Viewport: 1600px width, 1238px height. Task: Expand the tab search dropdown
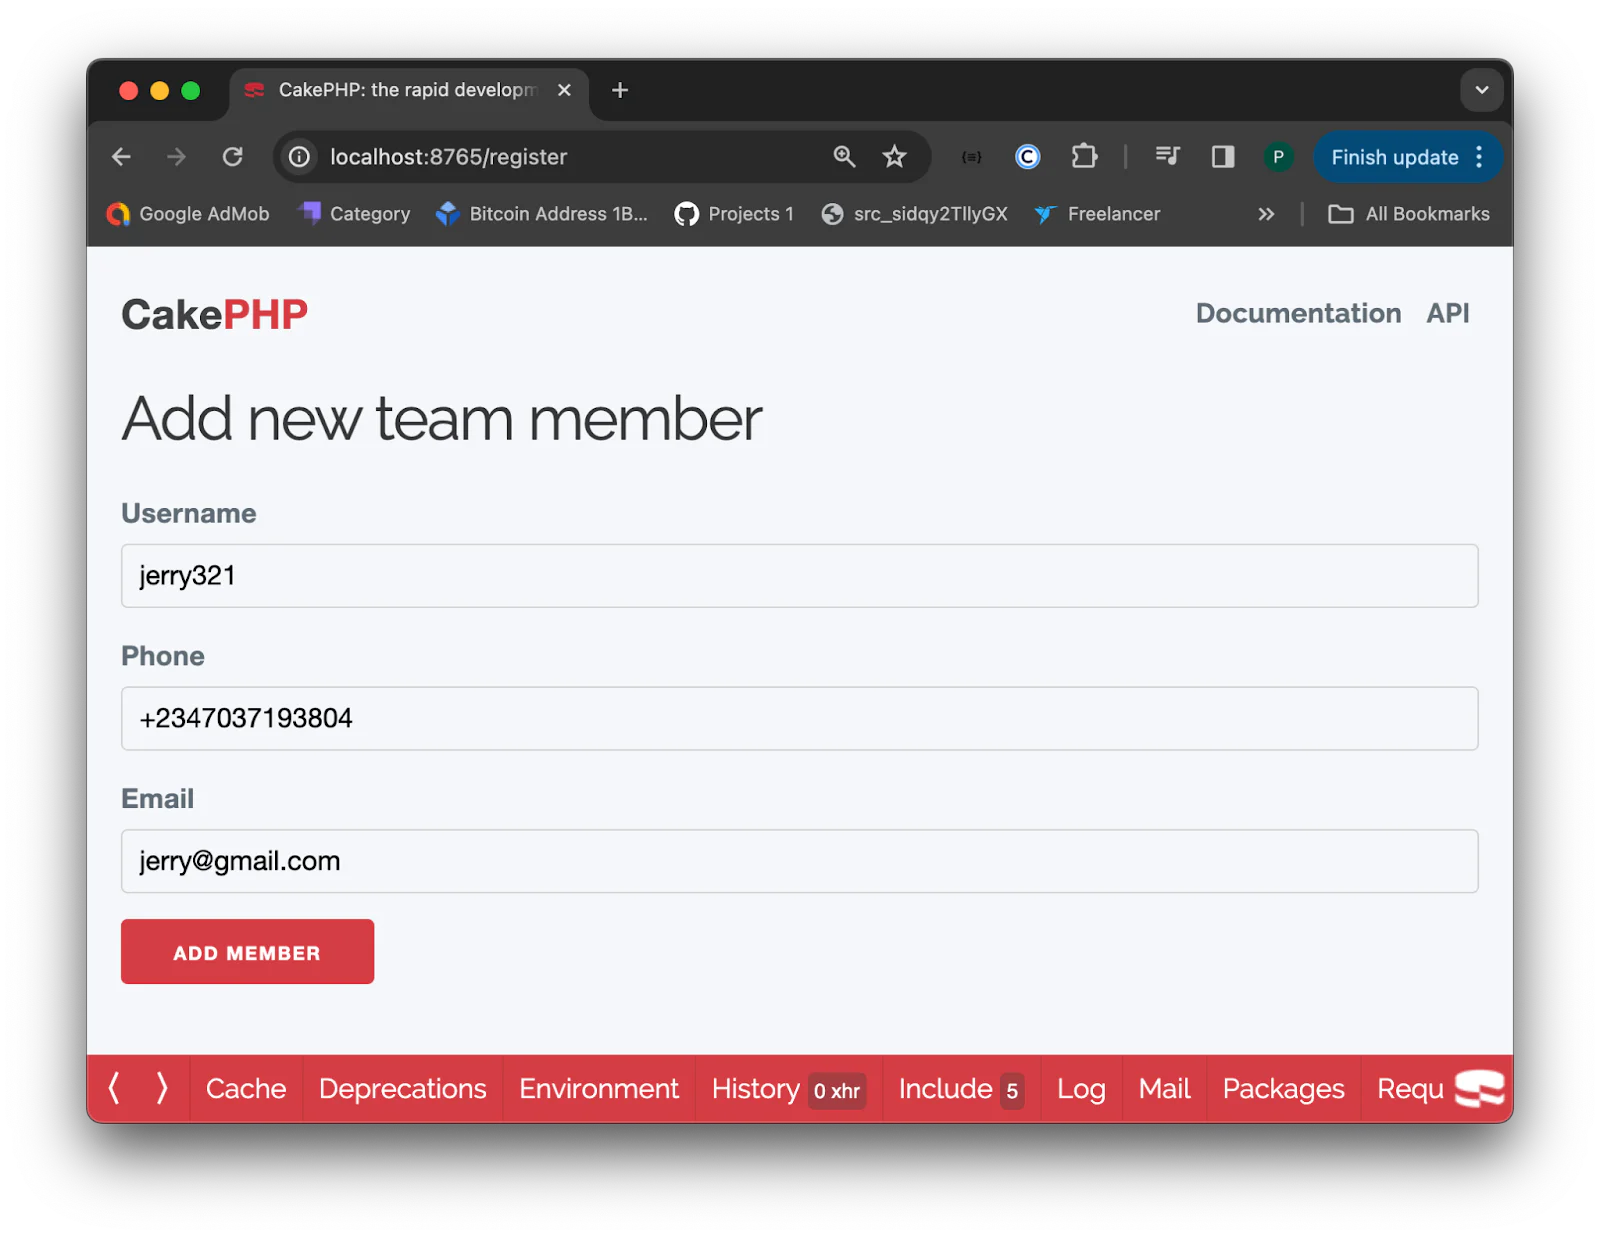coord(1481,90)
